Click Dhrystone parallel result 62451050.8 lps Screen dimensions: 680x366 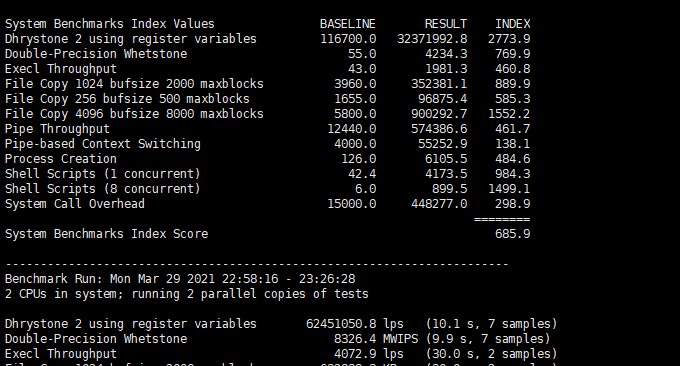tap(355, 324)
